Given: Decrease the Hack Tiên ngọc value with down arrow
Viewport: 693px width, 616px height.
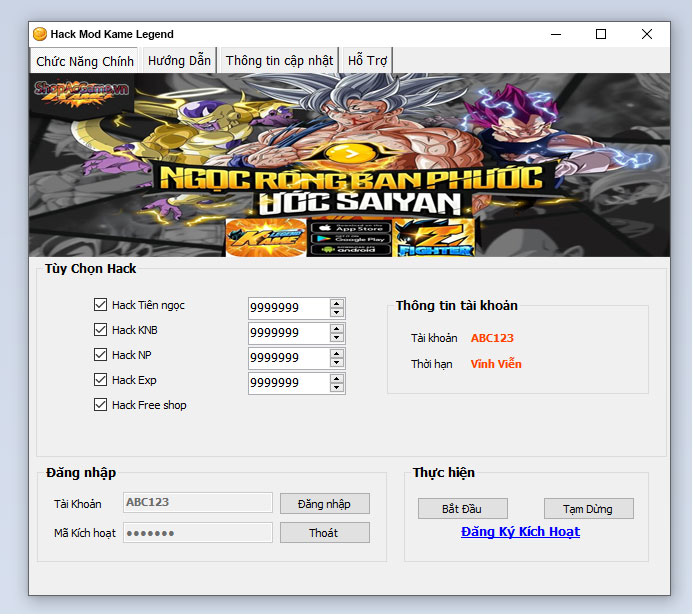Looking at the screenshot, I should (337, 312).
